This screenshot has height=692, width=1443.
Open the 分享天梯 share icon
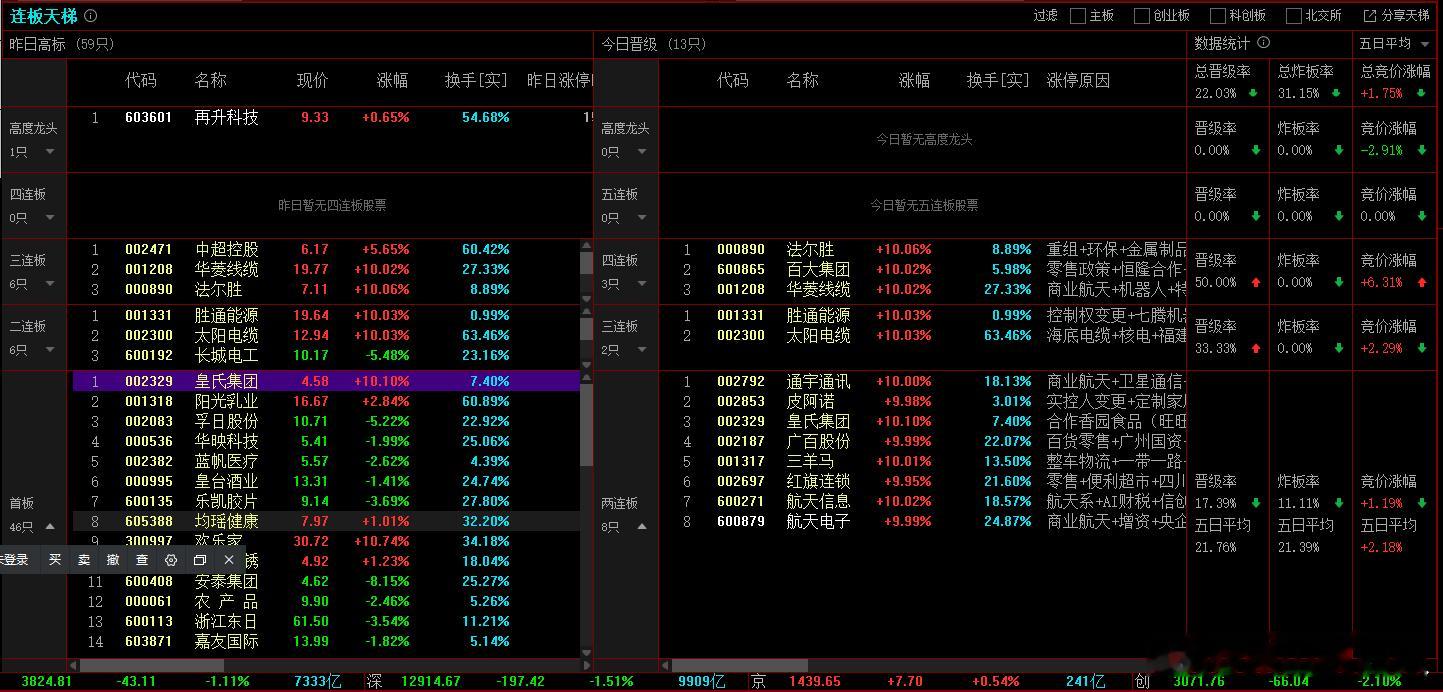(1372, 15)
